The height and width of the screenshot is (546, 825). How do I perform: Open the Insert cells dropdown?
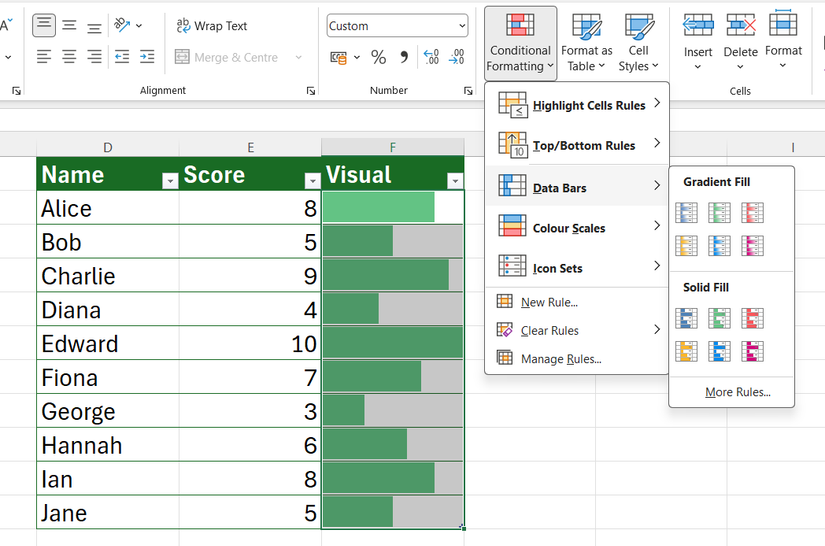point(698,43)
